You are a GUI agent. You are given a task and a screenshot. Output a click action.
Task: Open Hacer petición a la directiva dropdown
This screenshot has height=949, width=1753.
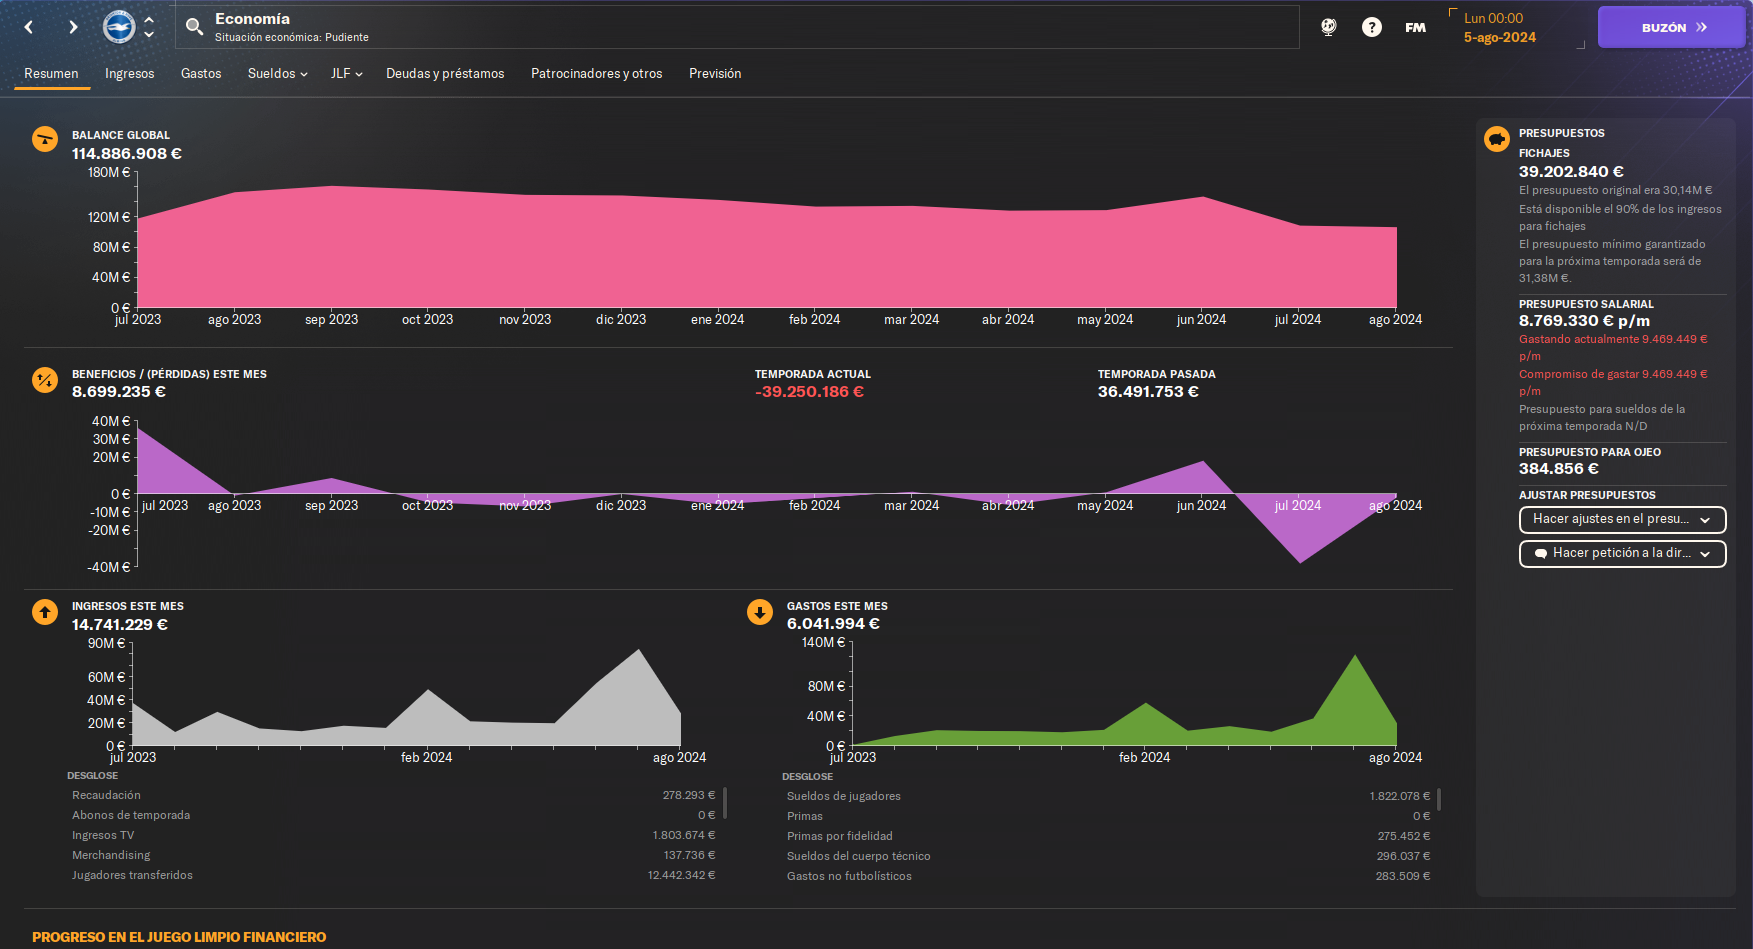pyautogui.click(x=1622, y=553)
